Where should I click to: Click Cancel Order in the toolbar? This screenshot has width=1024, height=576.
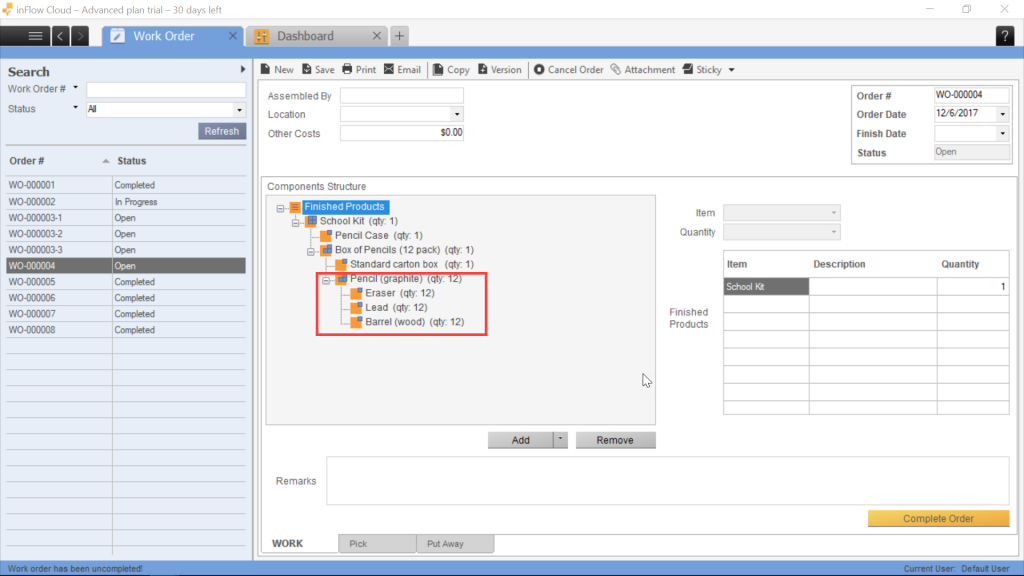click(569, 70)
